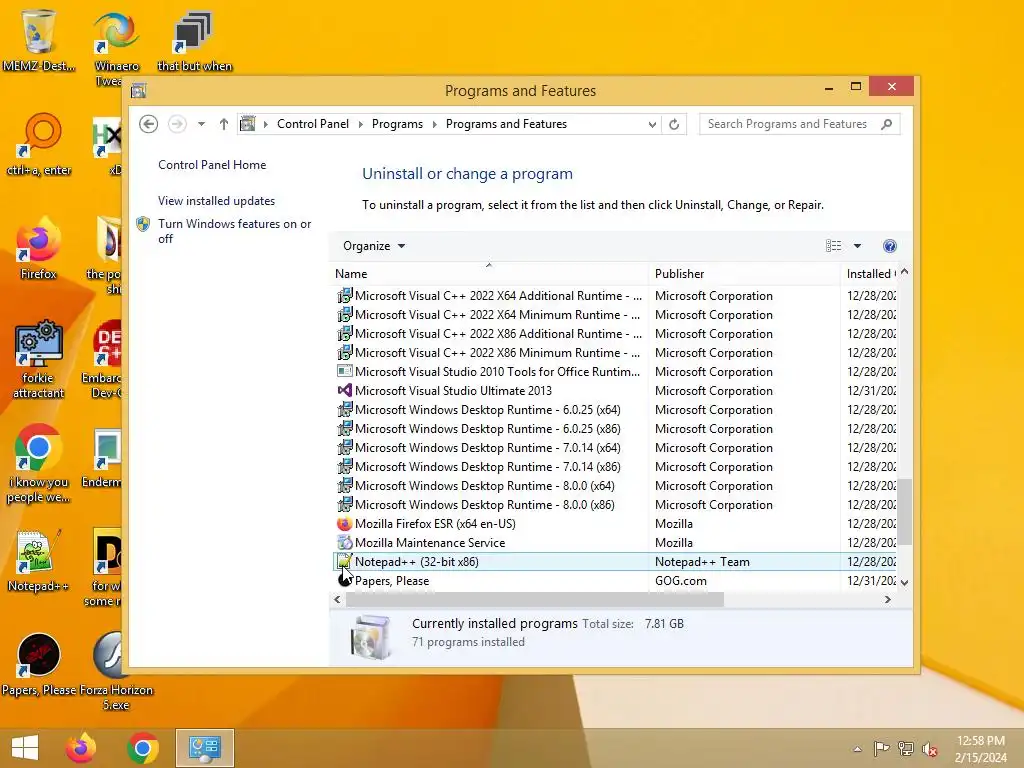Click the Programs and Features title bar icon

(138, 91)
